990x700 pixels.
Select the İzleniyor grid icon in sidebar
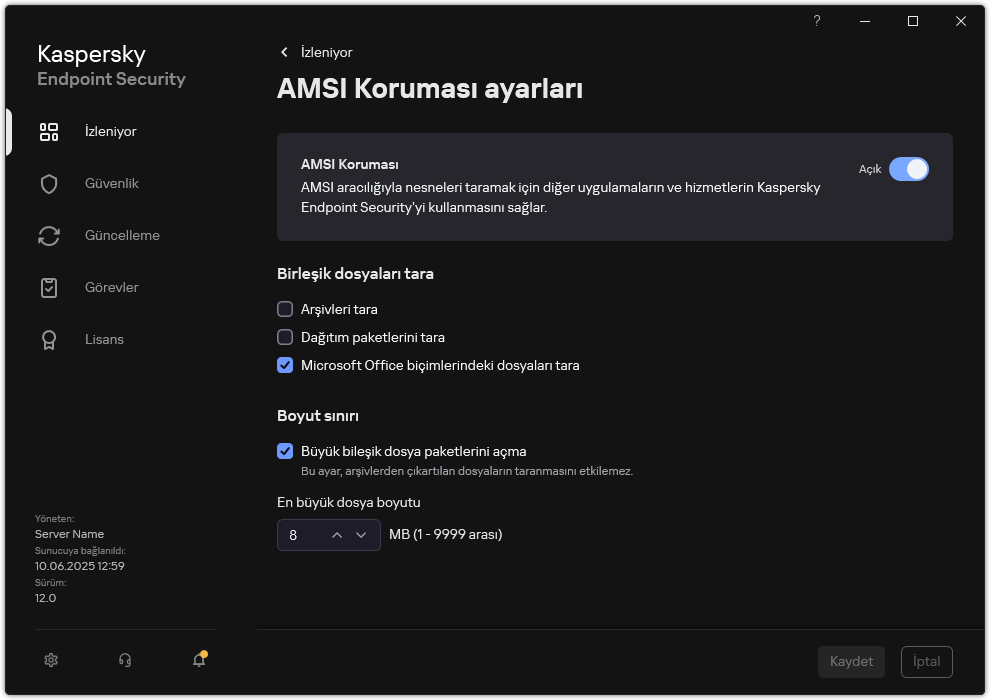click(x=49, y=131)
